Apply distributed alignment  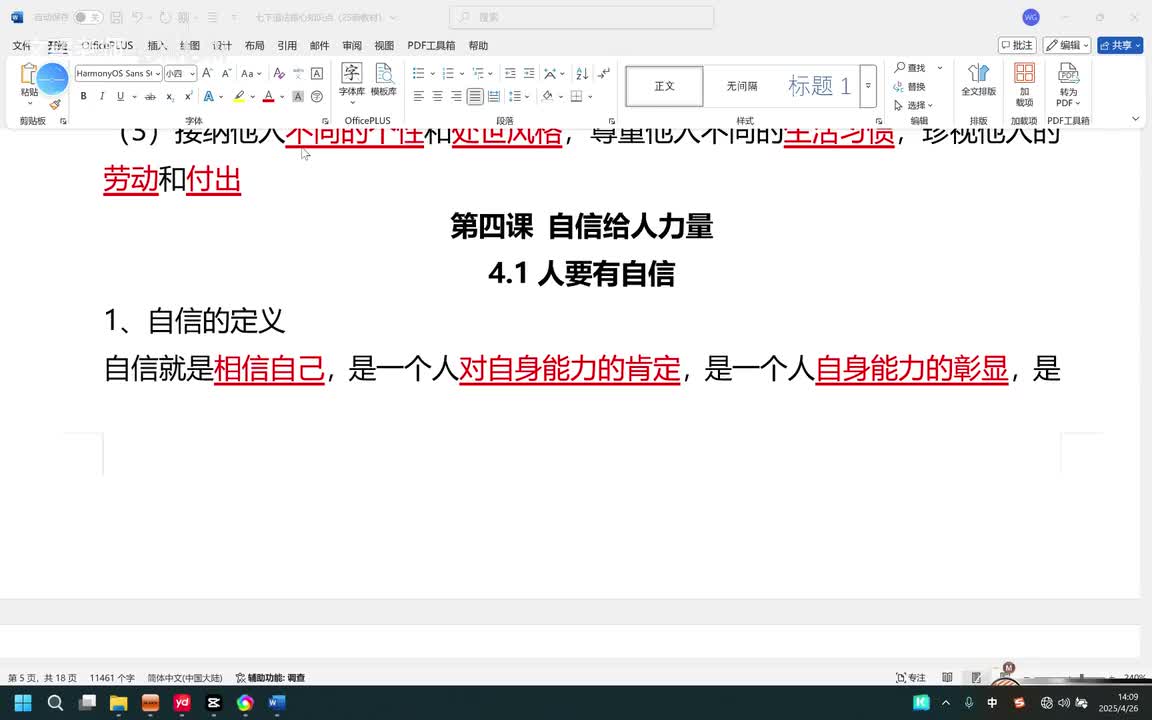coord(494,96)
